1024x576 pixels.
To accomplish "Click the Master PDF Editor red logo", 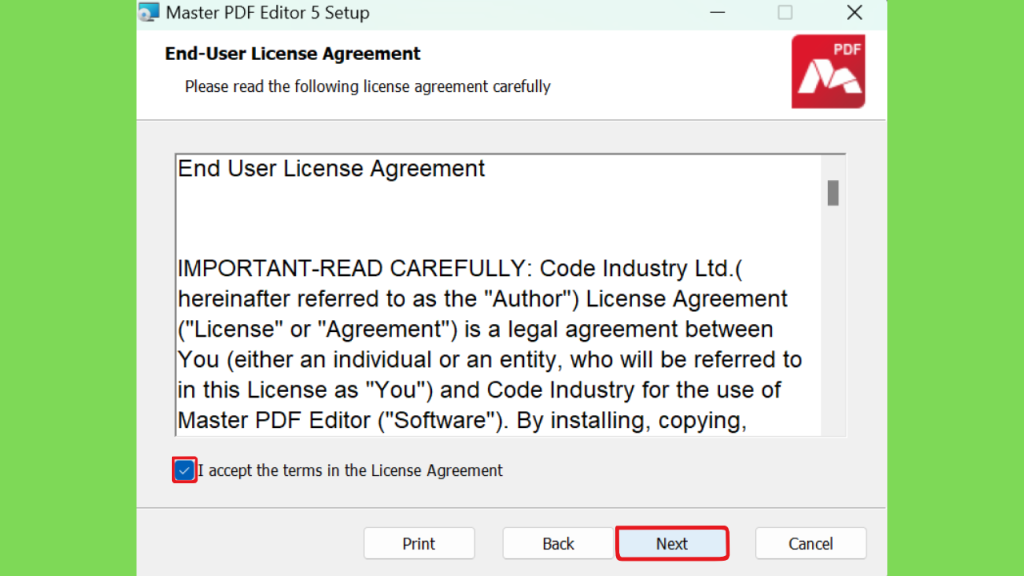I will (x=828, y=71).
